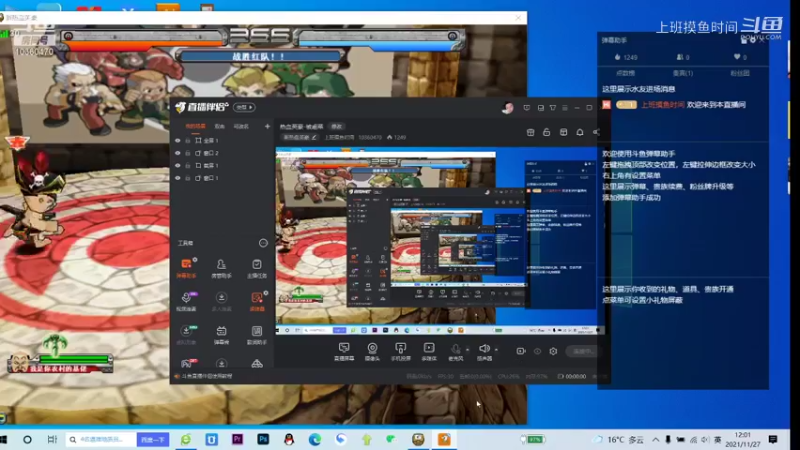Click the lock icon in top-right toolbar

(546, 132)
